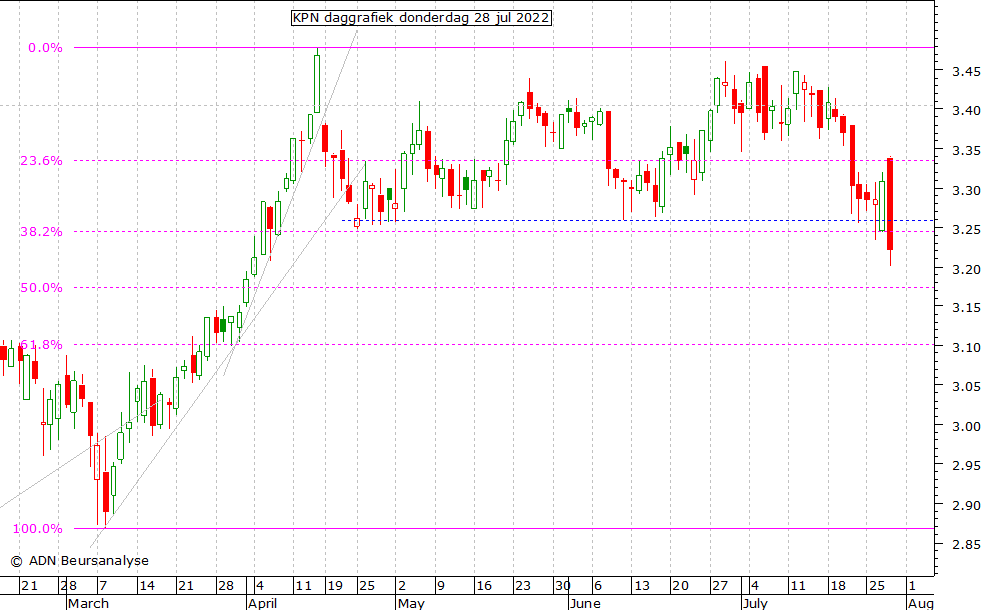Click the chart title 'KPN daggrafiek donderdag 28 jul 2022'
Viewport: 985px width, 610px height.
coord(422,18)
